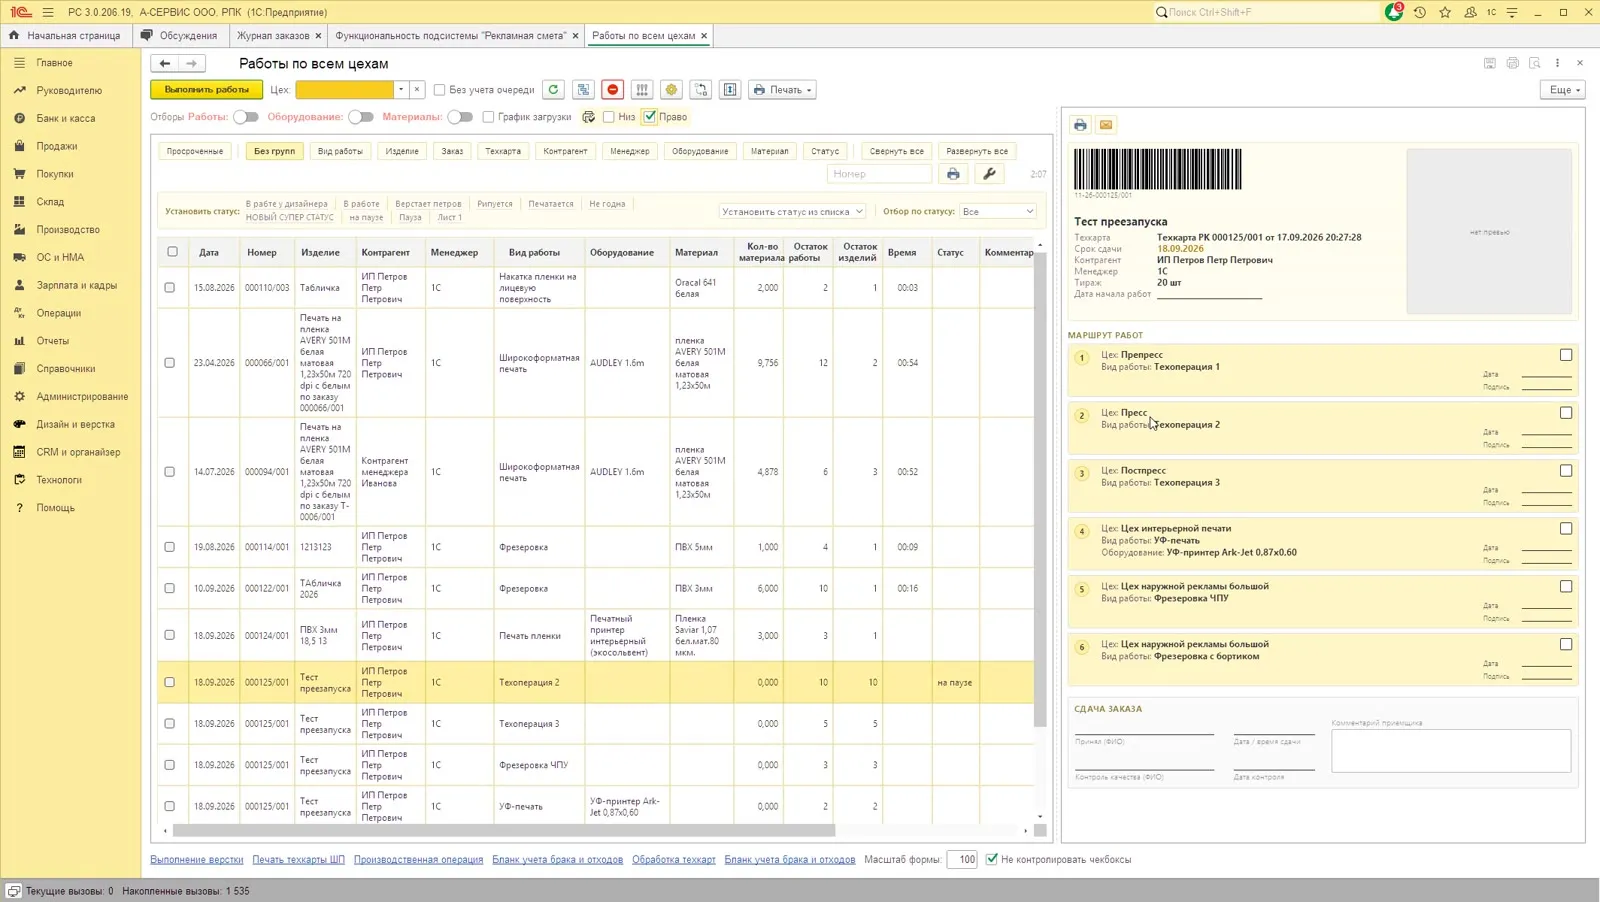Open the history clock icon in title bar
The height and width of the screenshot is (902, 1600).
coord(1419,12)
